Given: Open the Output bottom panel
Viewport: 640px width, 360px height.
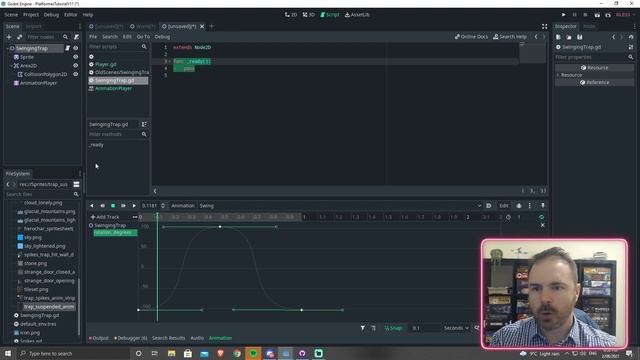Looking at the screenshot, I should 99,338.
